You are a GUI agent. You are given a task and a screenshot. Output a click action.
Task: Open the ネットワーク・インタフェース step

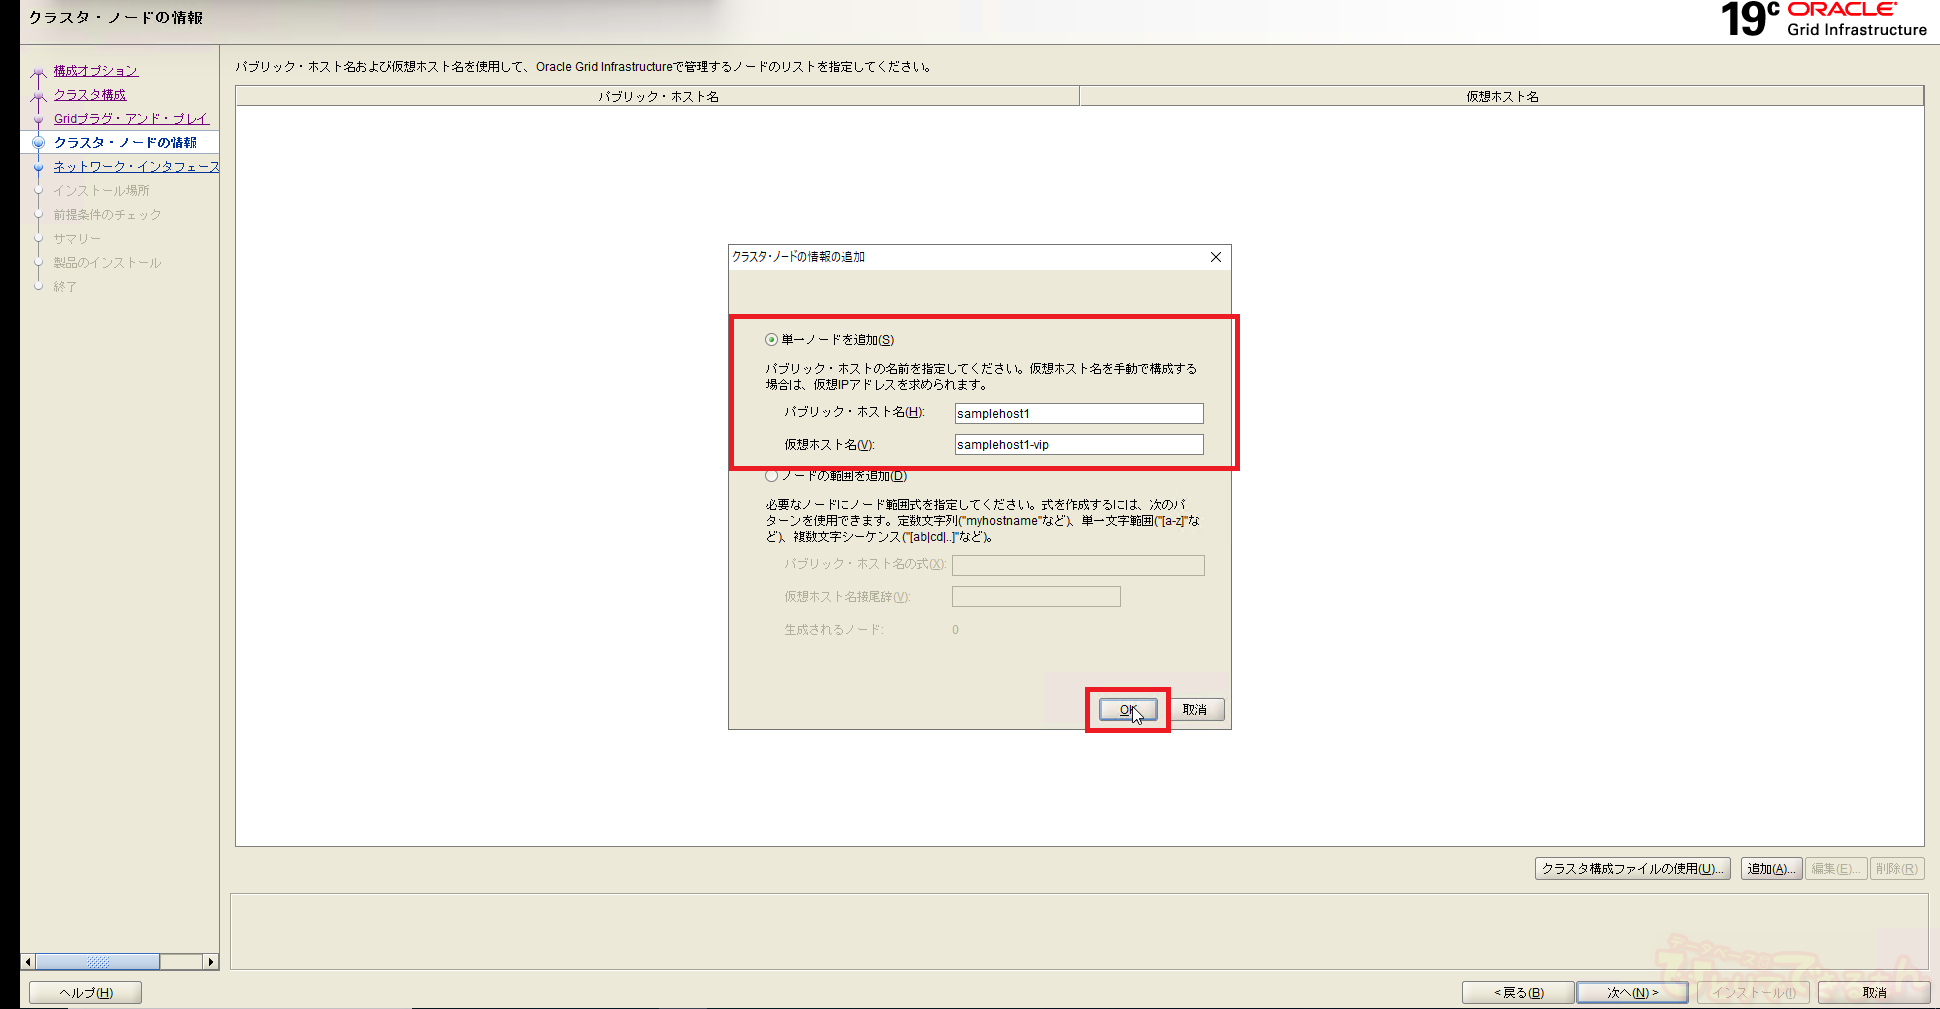(136, 167)
